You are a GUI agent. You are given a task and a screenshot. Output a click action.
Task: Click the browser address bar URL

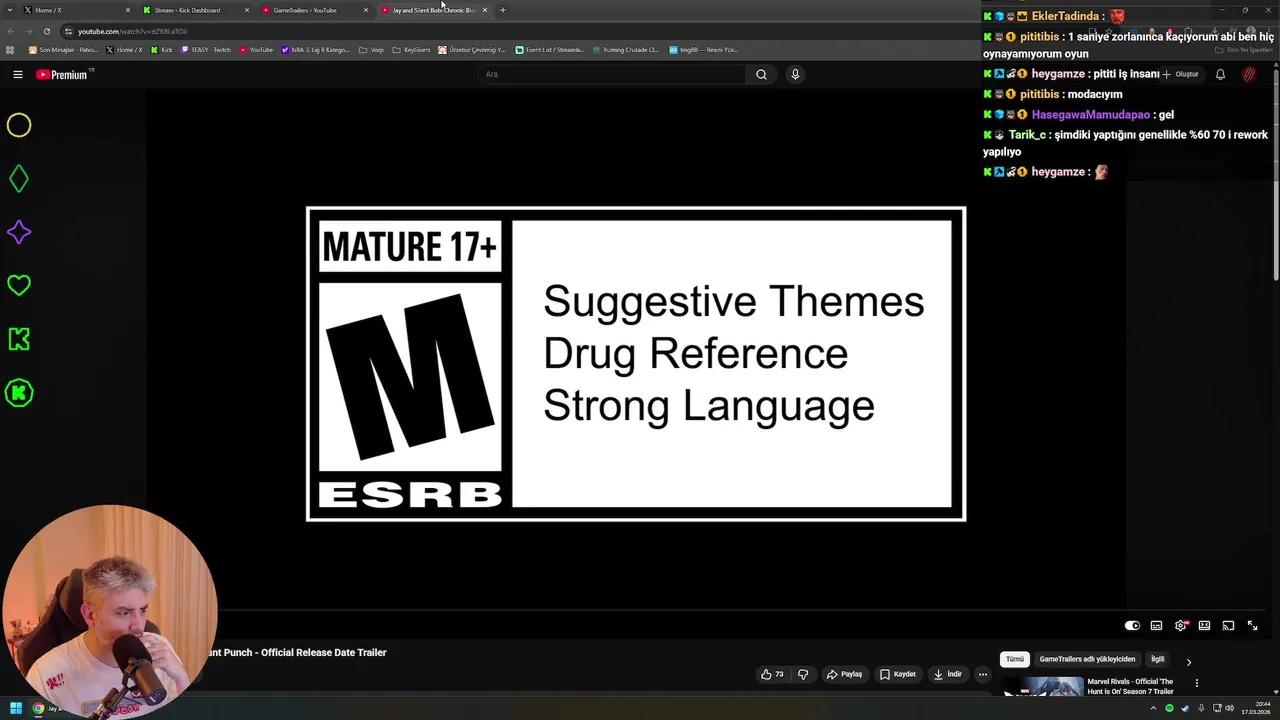click(133, 31)
